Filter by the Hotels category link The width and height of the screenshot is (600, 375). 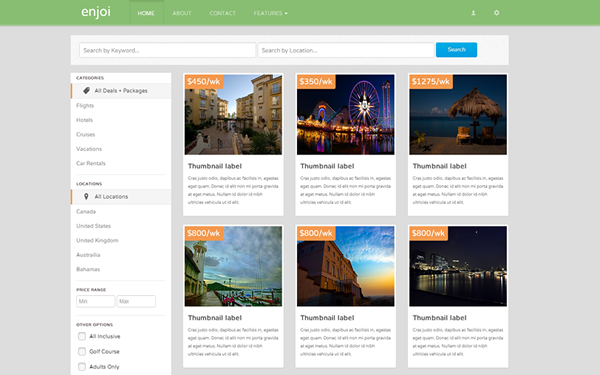coord(84,120)
